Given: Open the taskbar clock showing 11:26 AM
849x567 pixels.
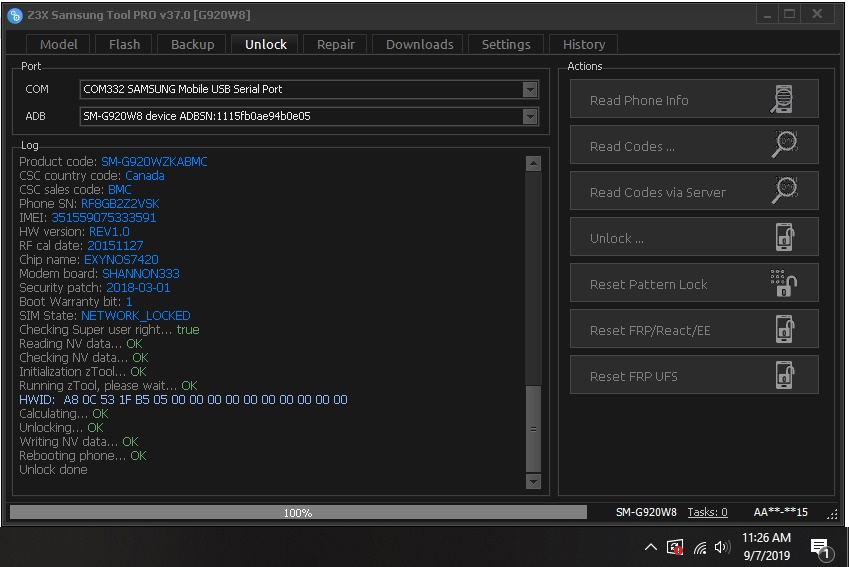Looking at the screenshot, I should coord(766,546).
